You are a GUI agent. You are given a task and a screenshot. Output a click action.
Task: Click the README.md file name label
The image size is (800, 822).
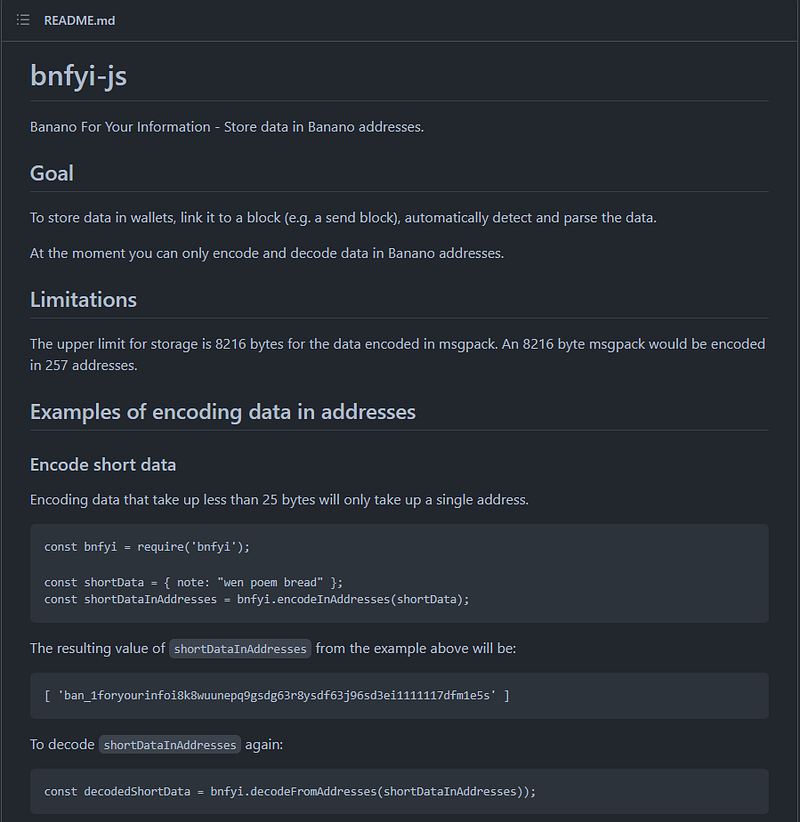(79, 20)
